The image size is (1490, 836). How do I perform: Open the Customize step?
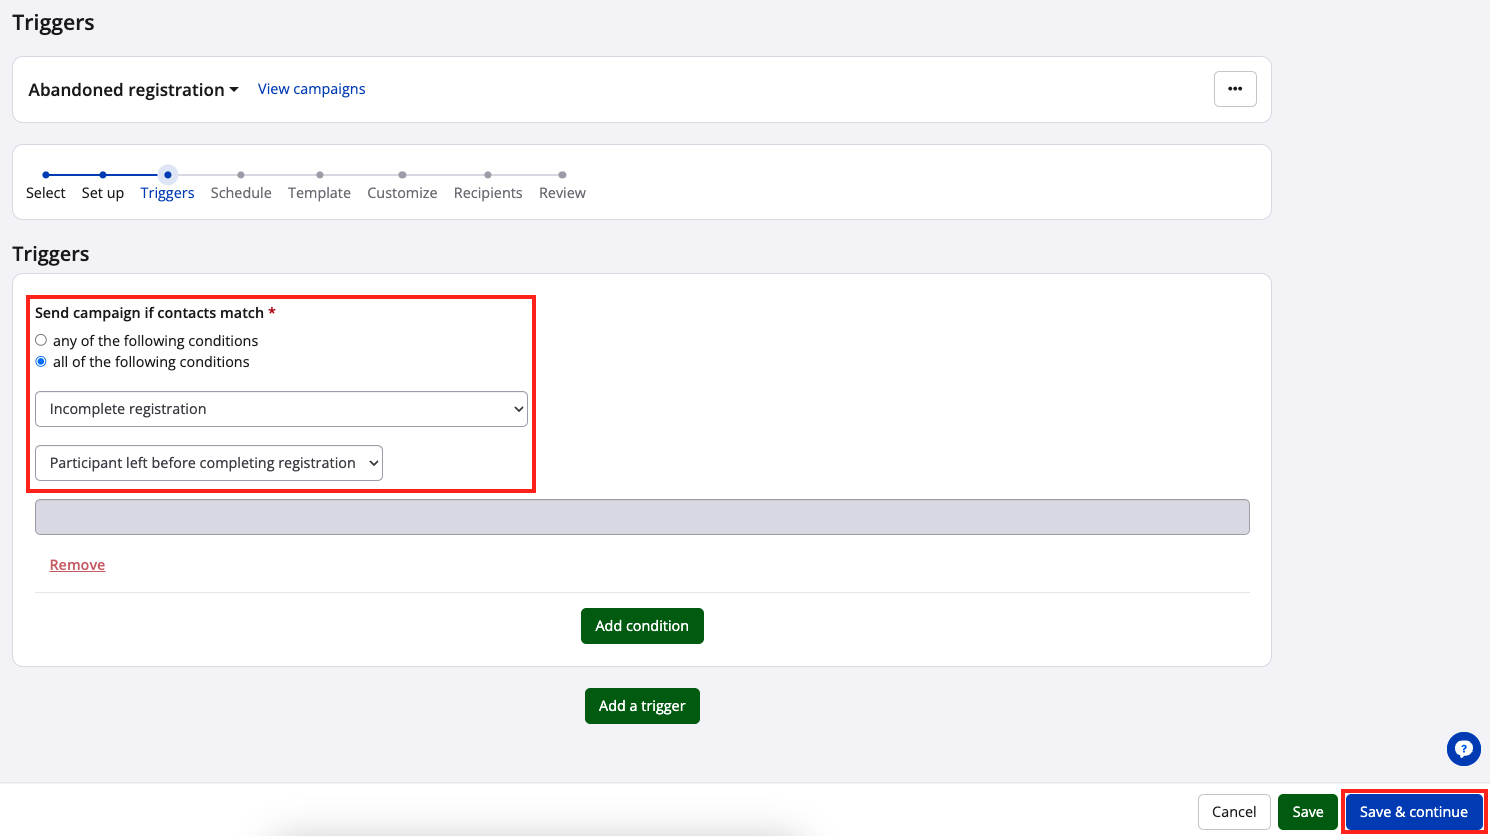402,192
